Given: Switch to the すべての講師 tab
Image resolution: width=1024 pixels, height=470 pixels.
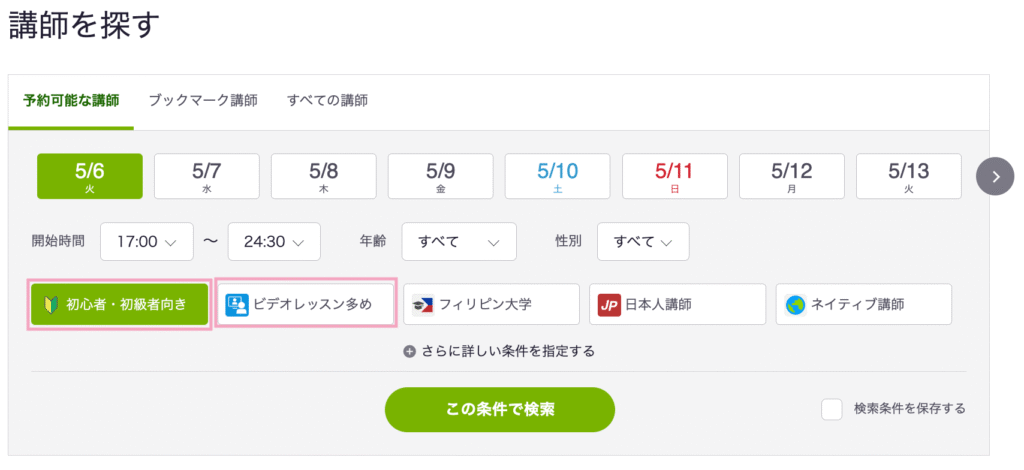Looking at the screenshot, I should (327, 101).
